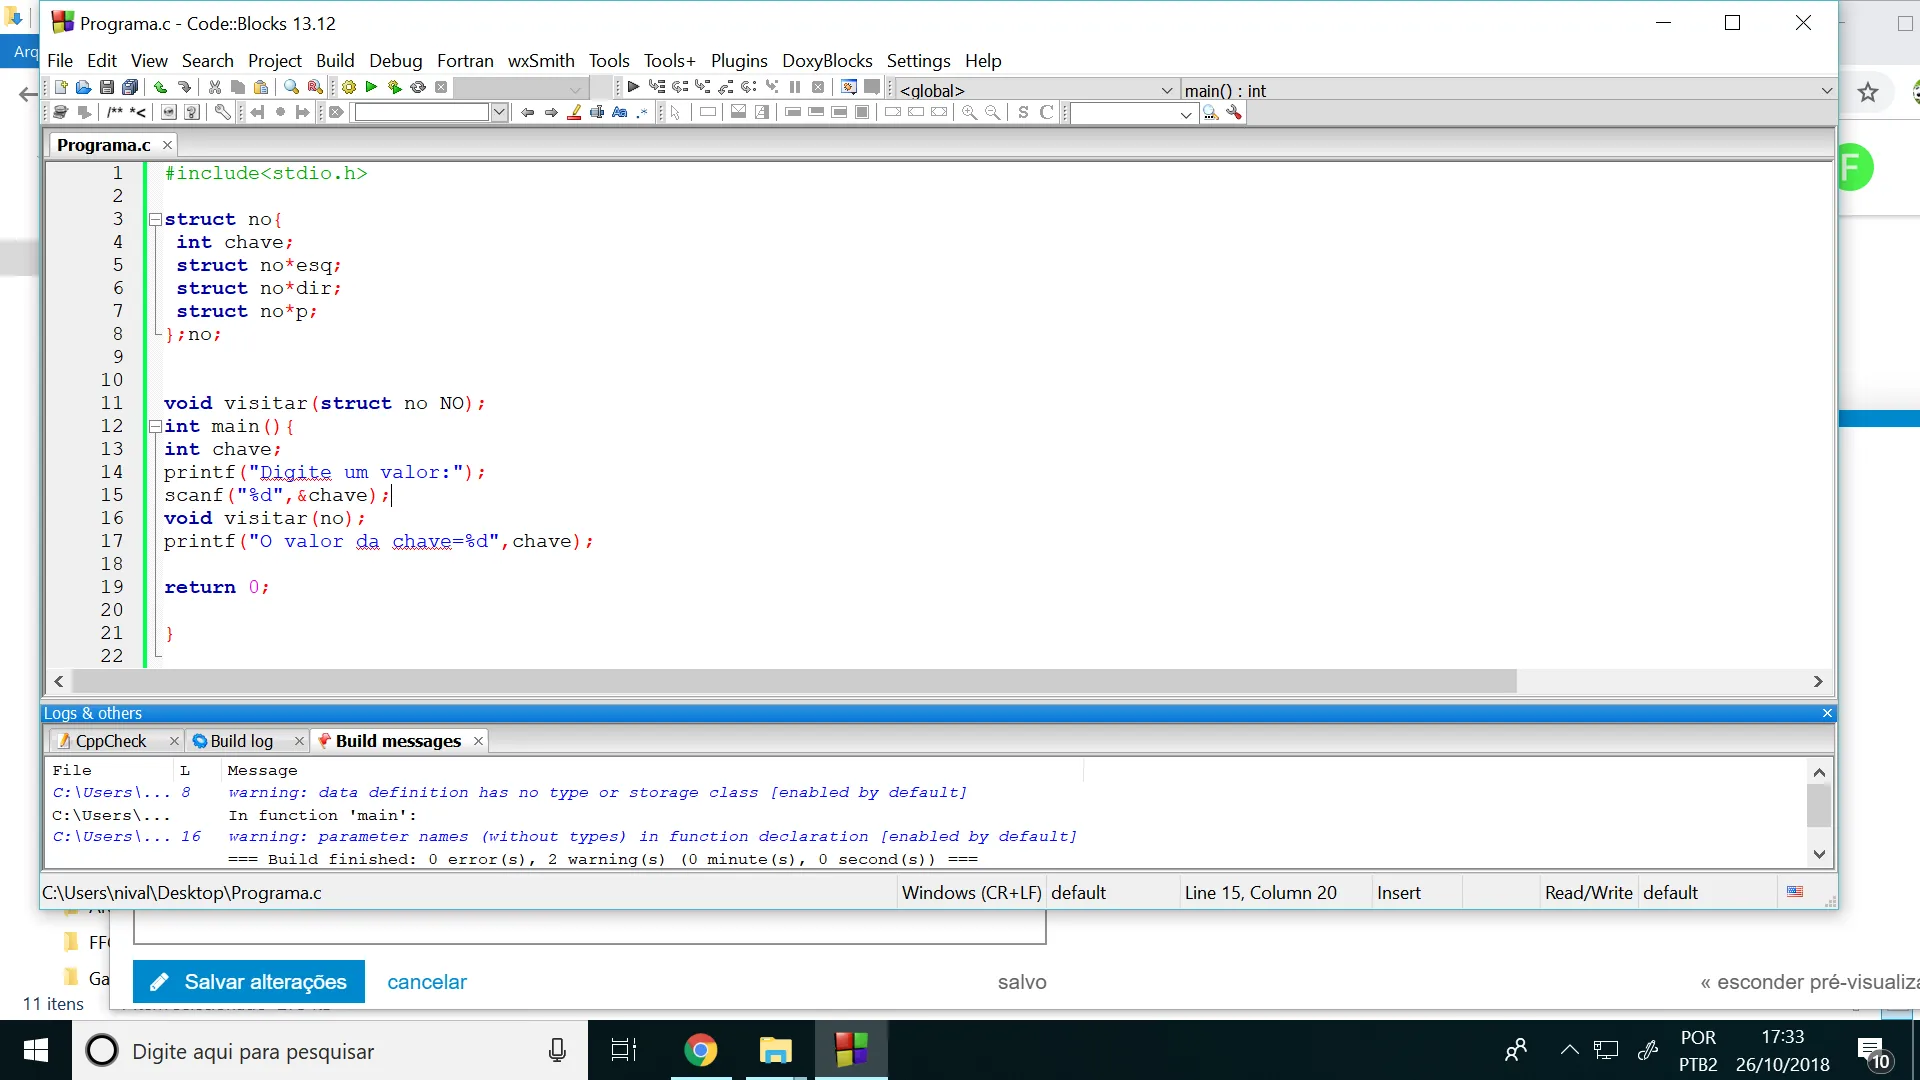The image size is (1920, 1080).
Task: Click the New file toolbar icon
Action: coord(61,87)
